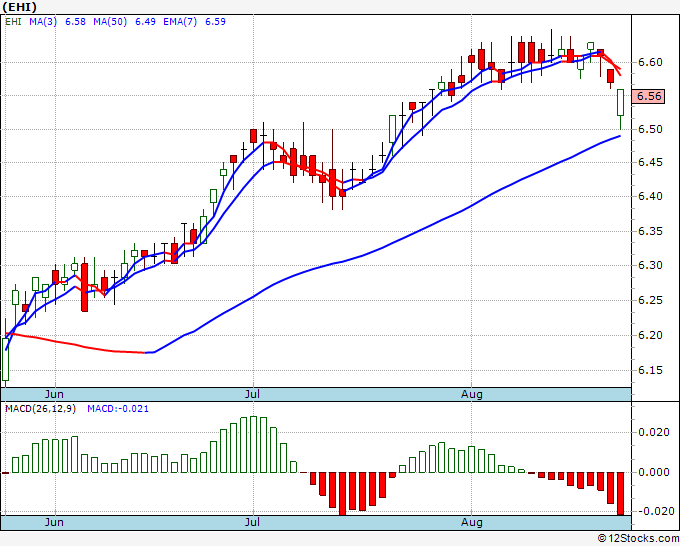
Task: Click the highlighted 6.56 current price tag
Action: (648, 96)
